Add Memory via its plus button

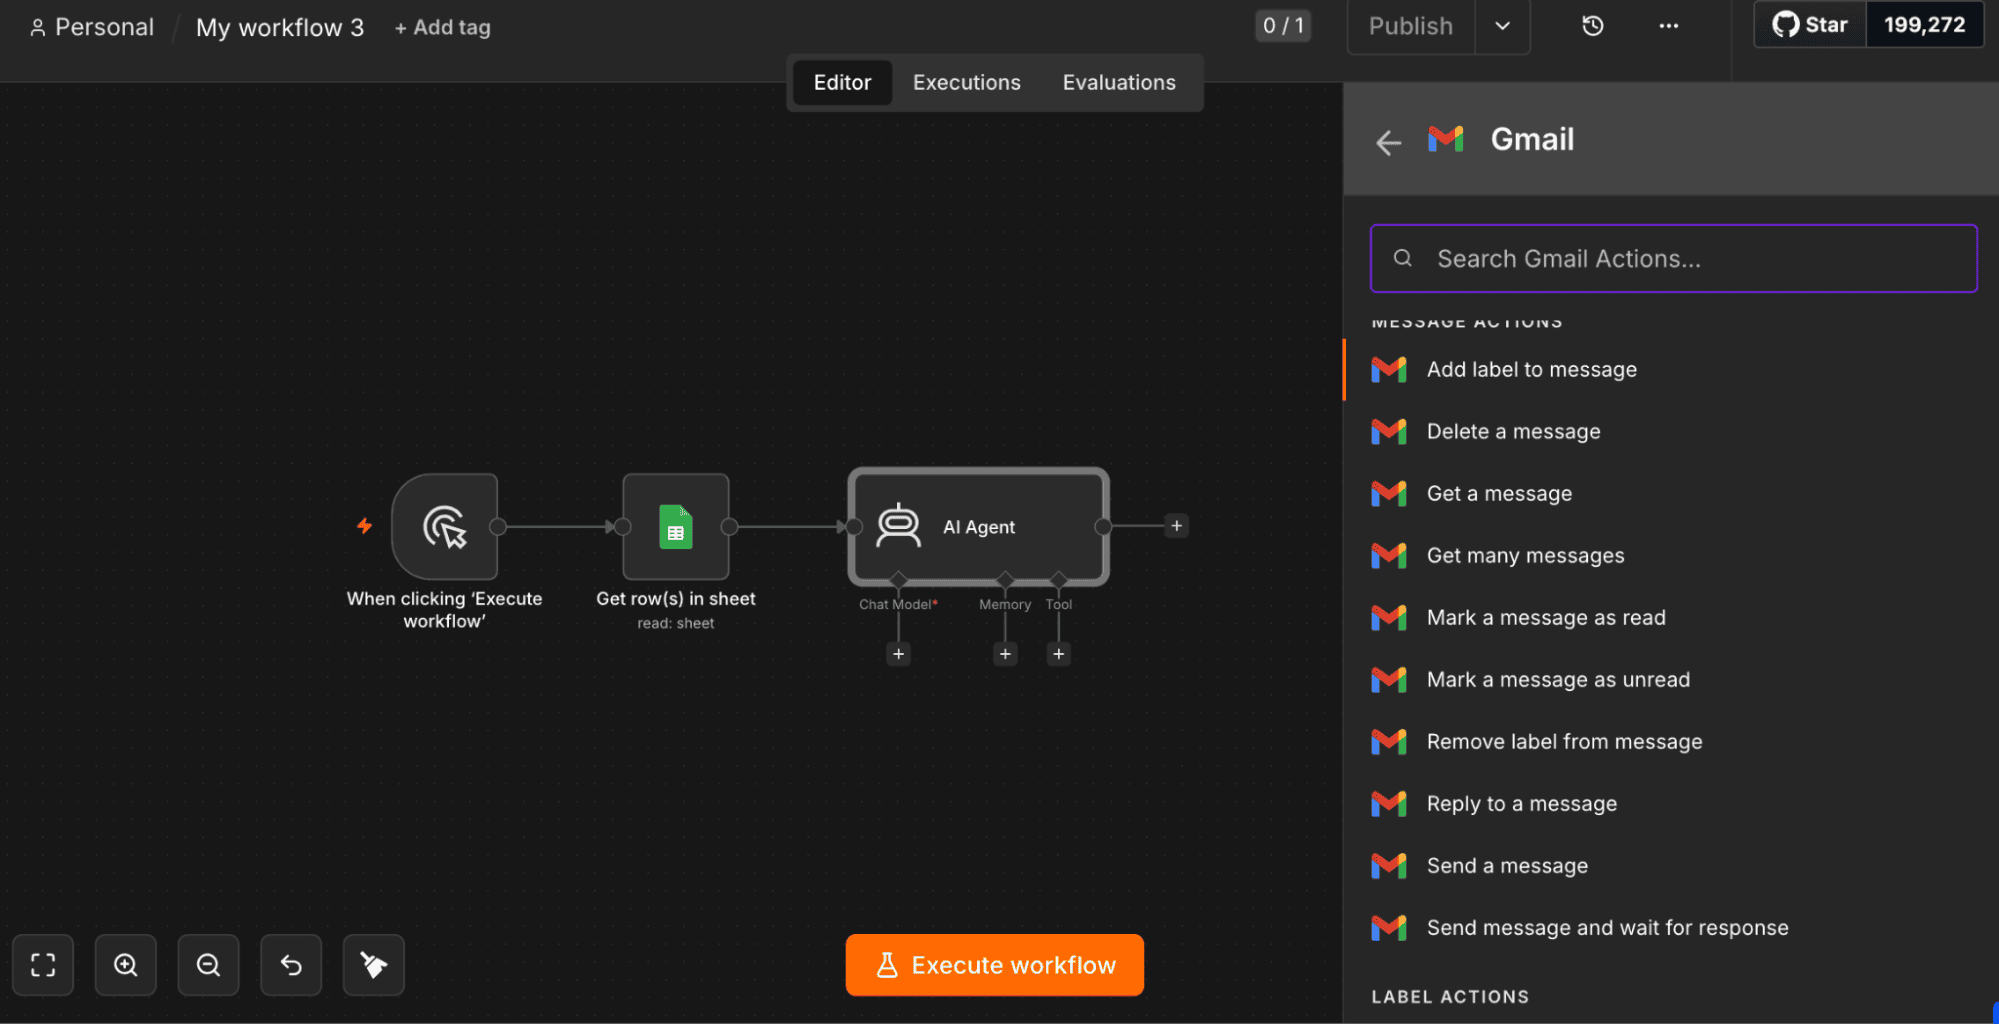tap(1005, 654)
